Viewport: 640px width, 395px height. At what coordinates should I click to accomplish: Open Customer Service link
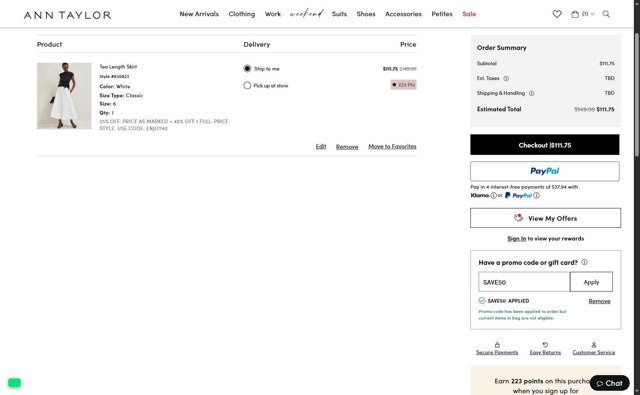pos(593,353)
